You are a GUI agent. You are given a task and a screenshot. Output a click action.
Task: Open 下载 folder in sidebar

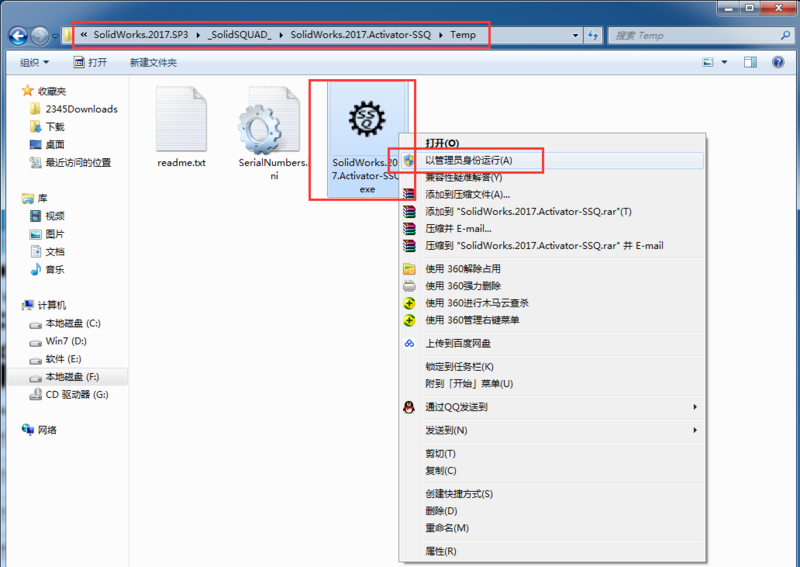tap(47, 127)
